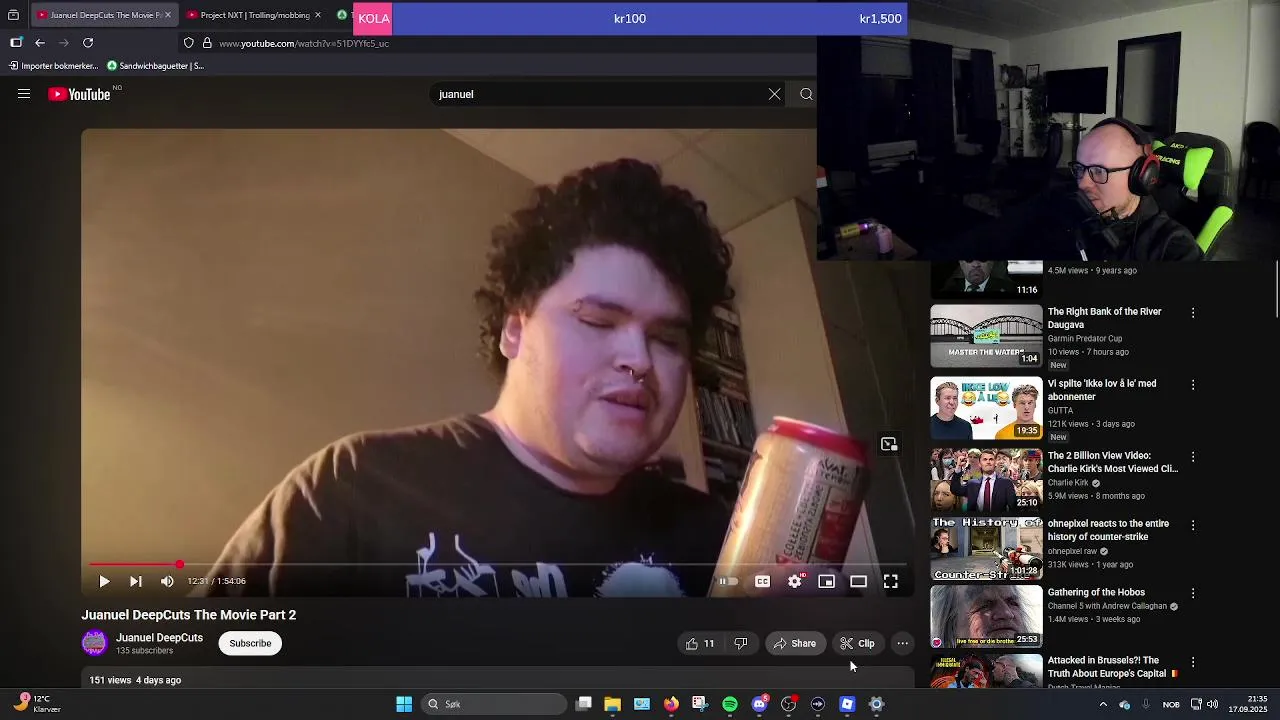The height and width of the screenshot is (720, 1280).
Task: Open the Importer bokmerker bookmark
Action: point(53,66)
